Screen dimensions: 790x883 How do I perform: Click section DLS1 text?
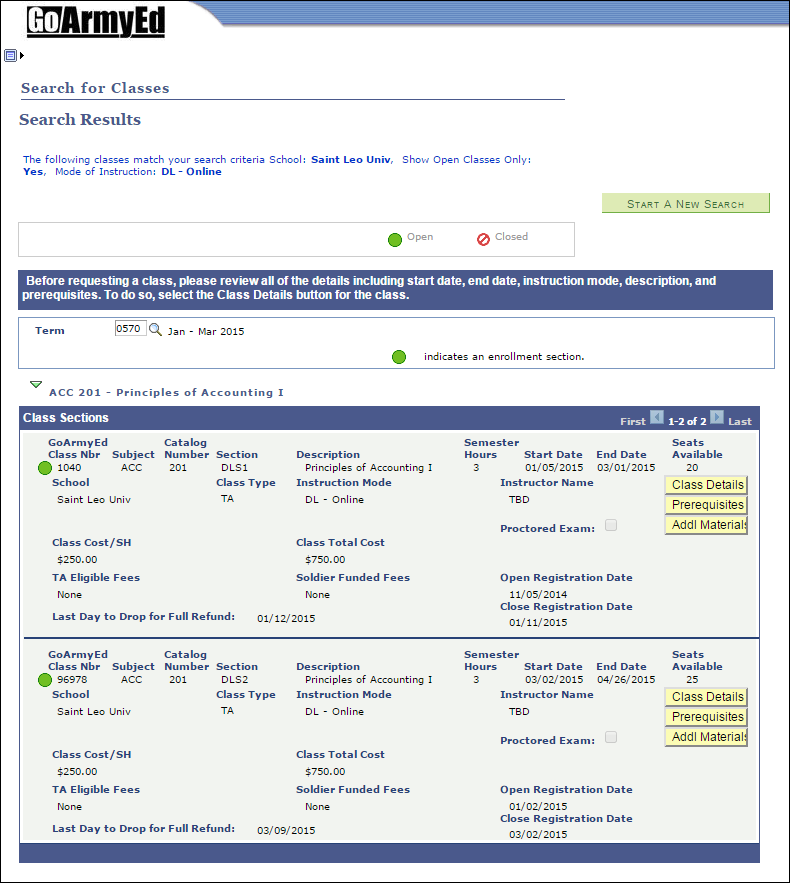pyautogui.click(x=234, y=468)
